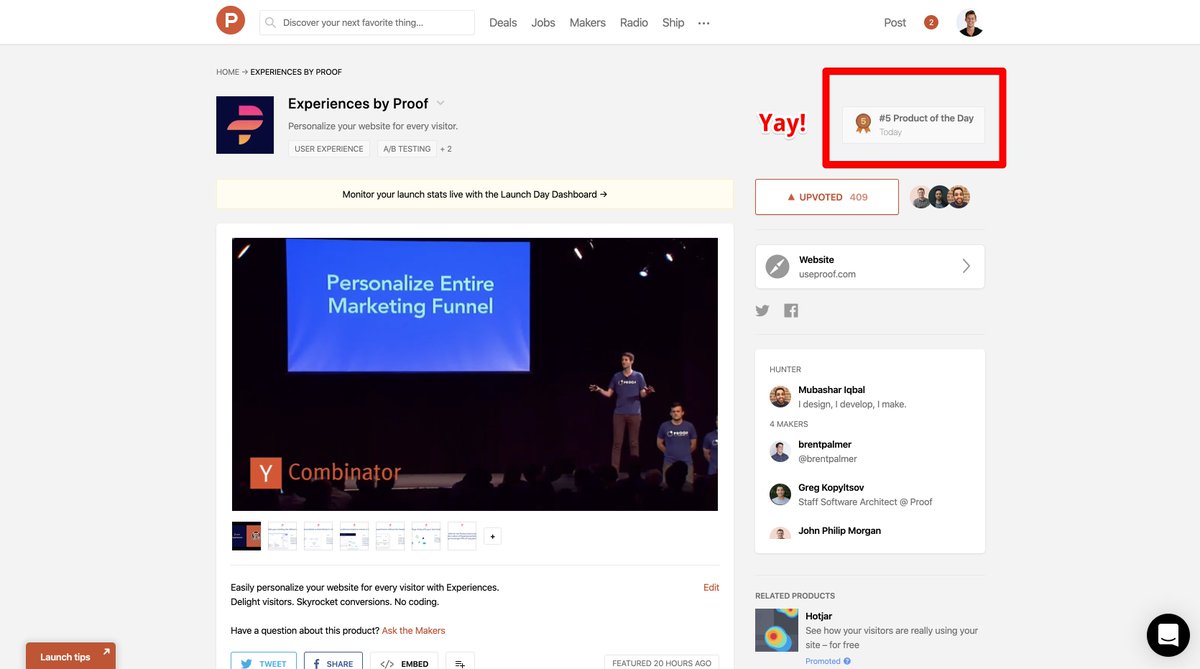Click Greg Kopyltsov's avatar image
This screenshot has width=1200, height=669.
[x=780, y=494]
